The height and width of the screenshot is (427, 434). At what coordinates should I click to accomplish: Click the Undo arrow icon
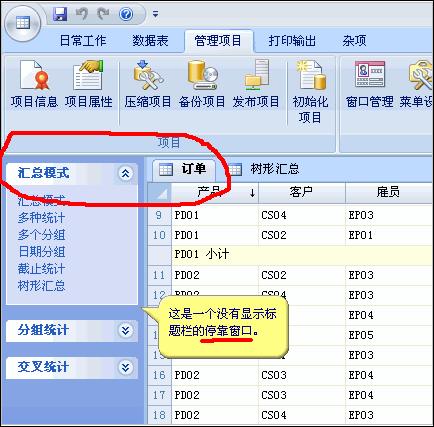[x=82, y=14]
